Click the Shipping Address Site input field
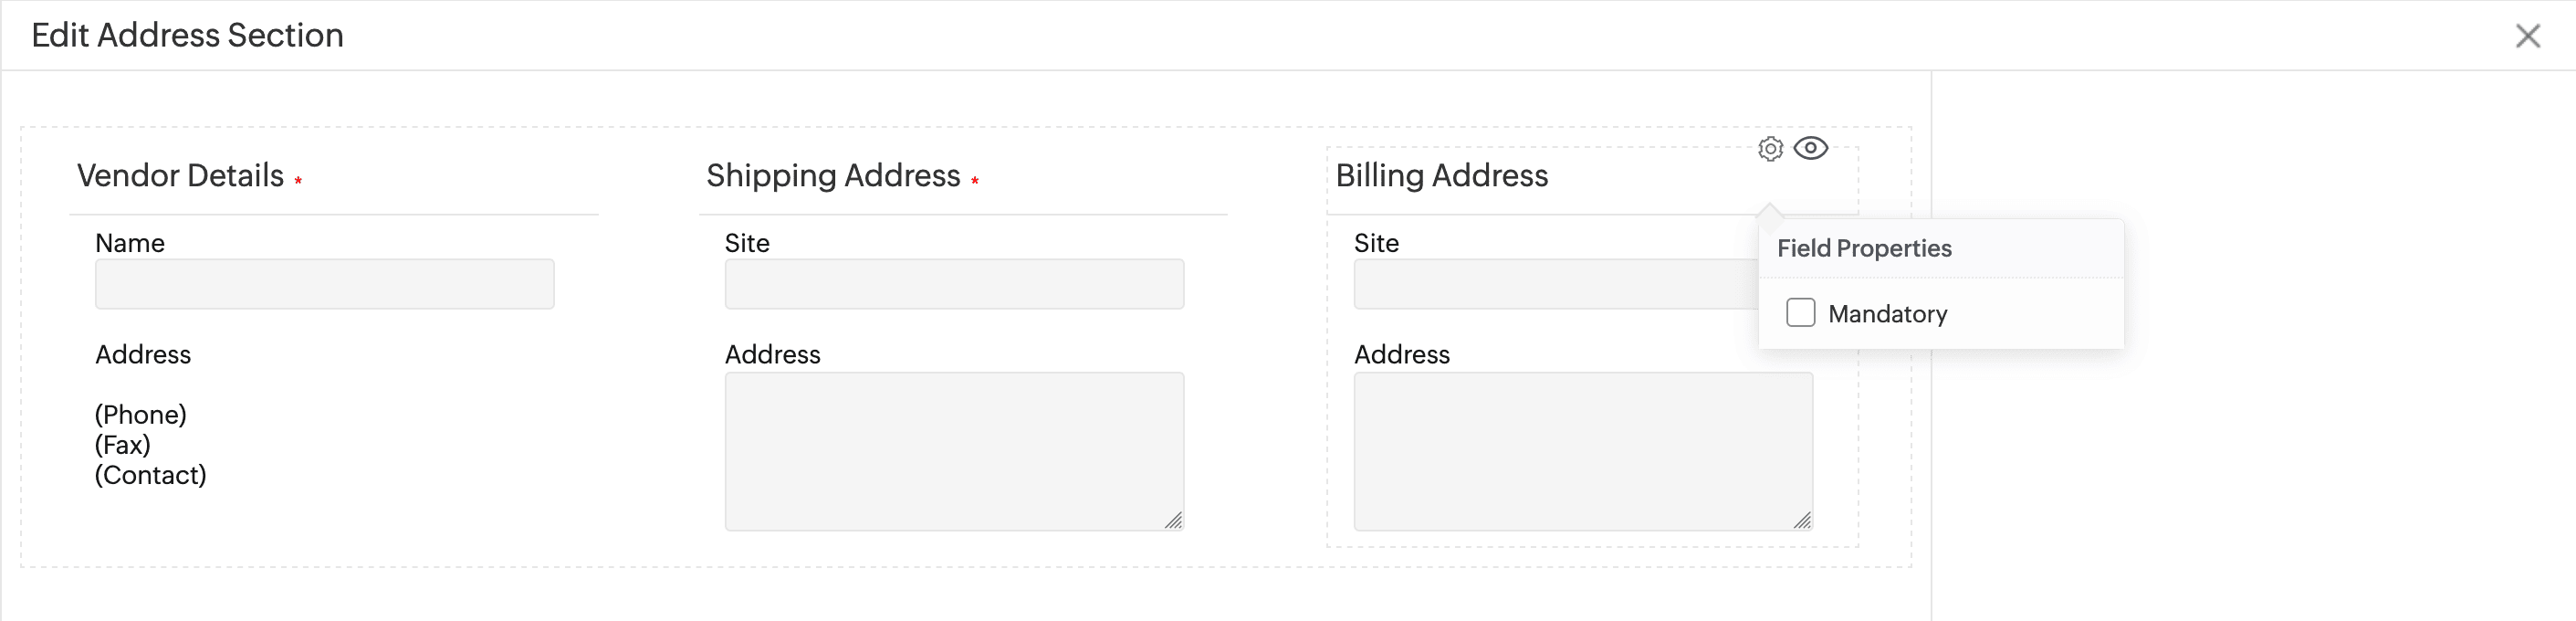The width and height of the screenshot is (2576, 621). pos(954,284)
